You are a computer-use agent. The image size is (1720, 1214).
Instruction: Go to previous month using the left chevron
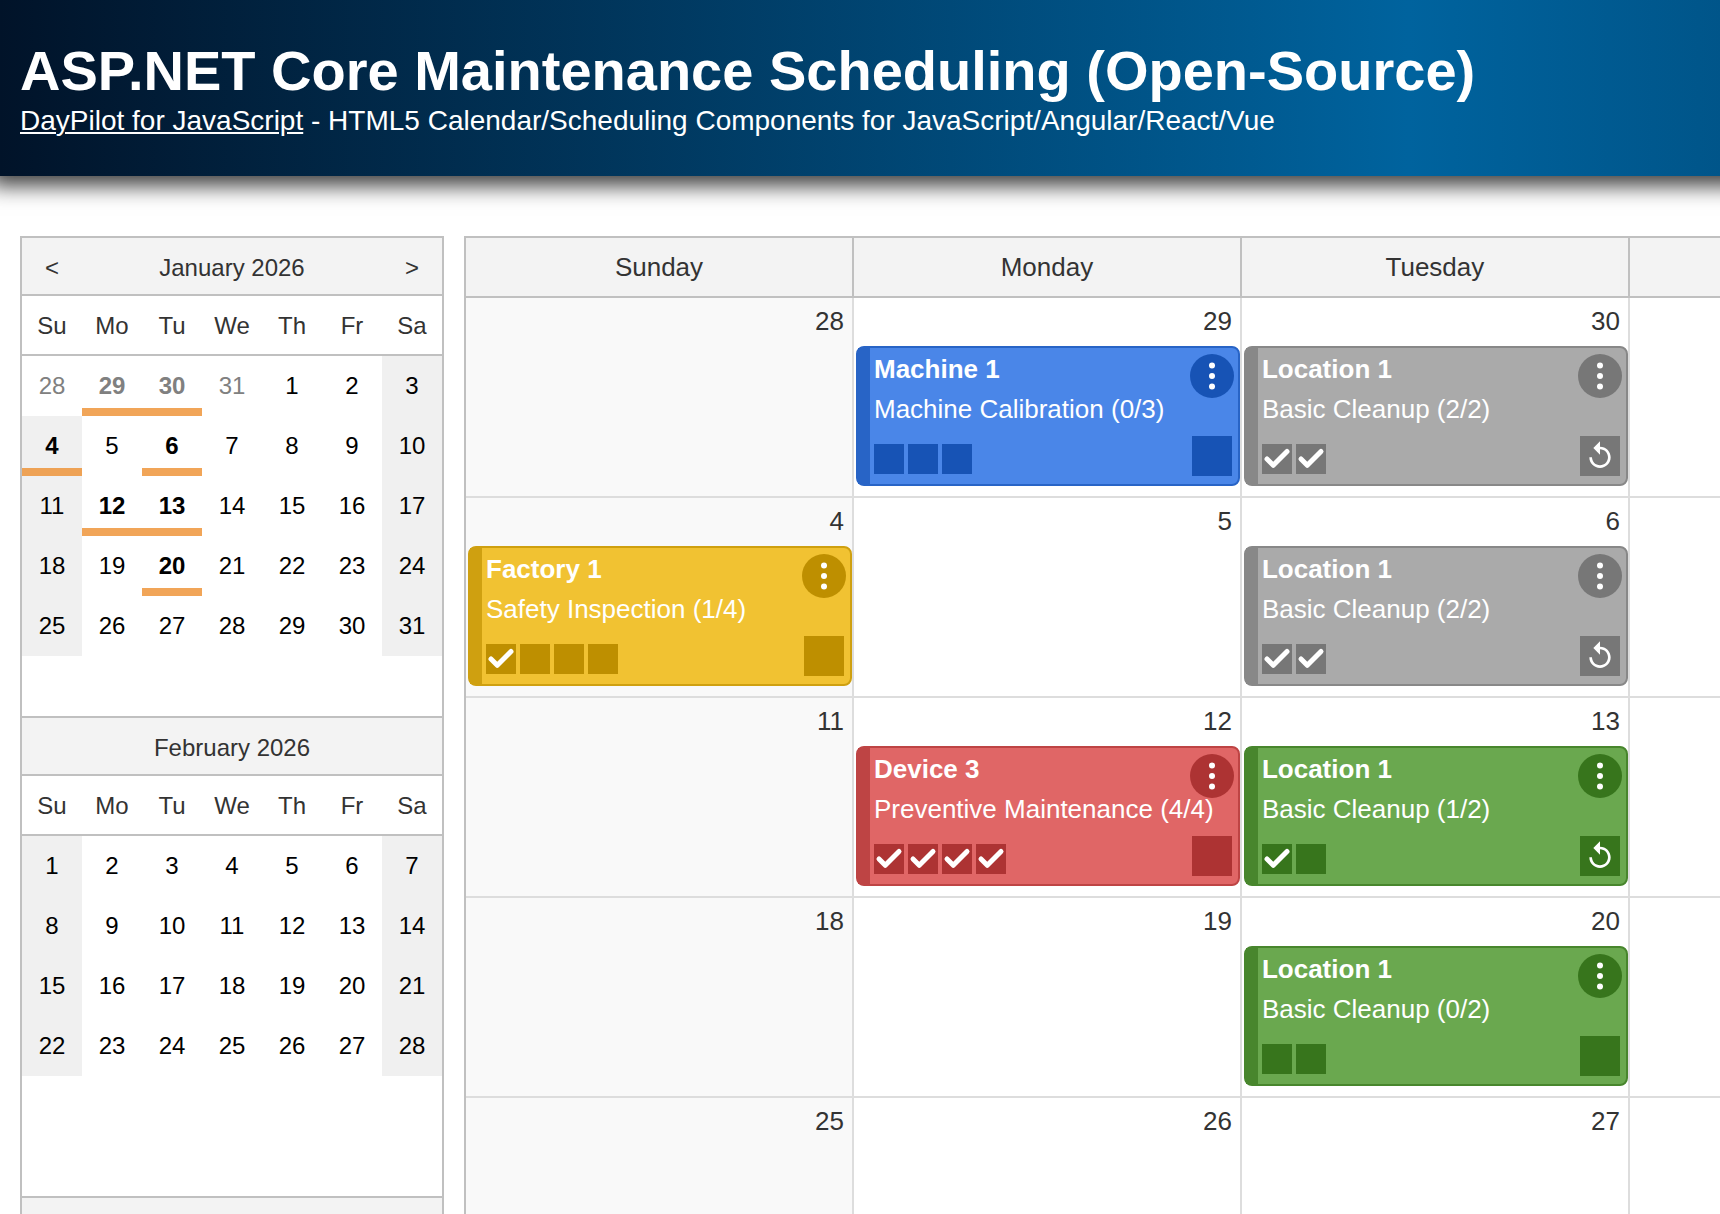(51, 267)
